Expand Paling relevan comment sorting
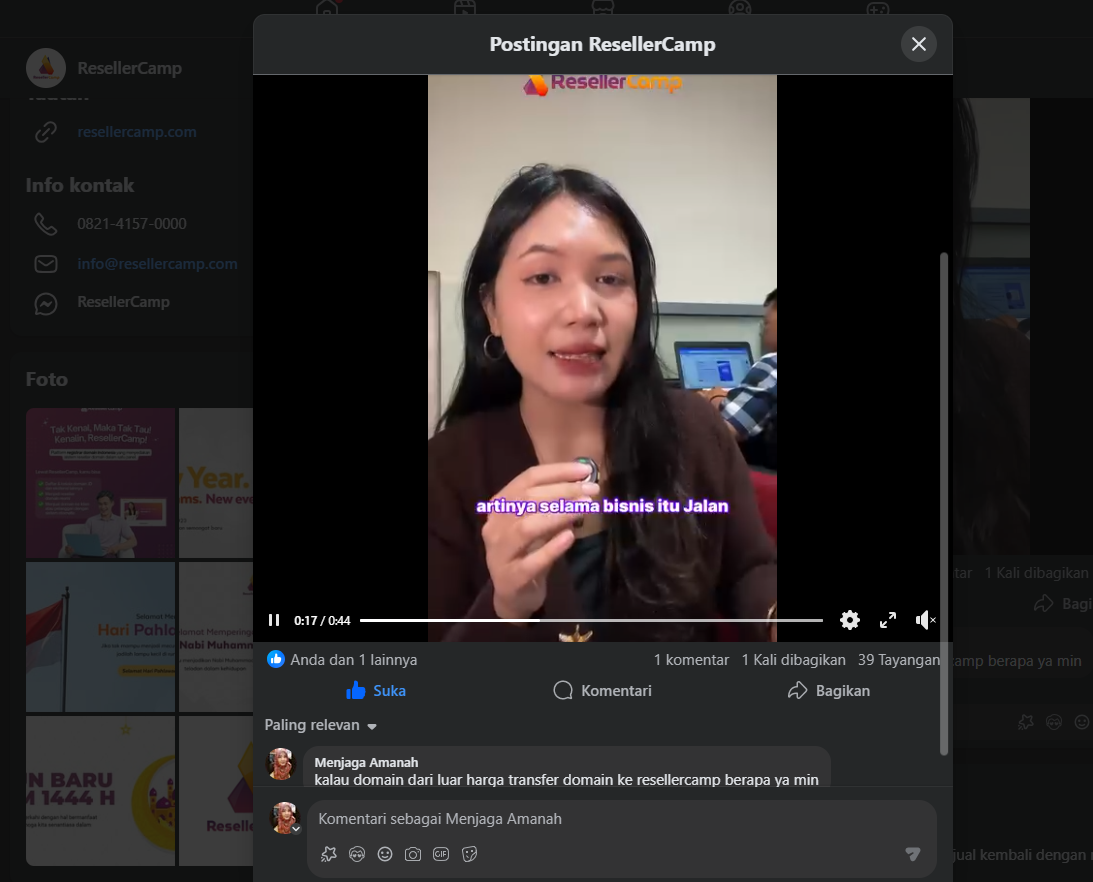The width and height of the screenshot is (1093, 882). point(321,725)
